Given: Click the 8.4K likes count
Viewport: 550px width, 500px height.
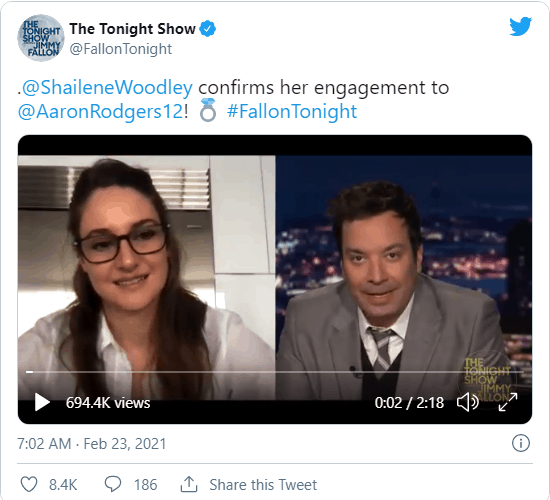Looking at the screenshot, I should pos(63,485).
